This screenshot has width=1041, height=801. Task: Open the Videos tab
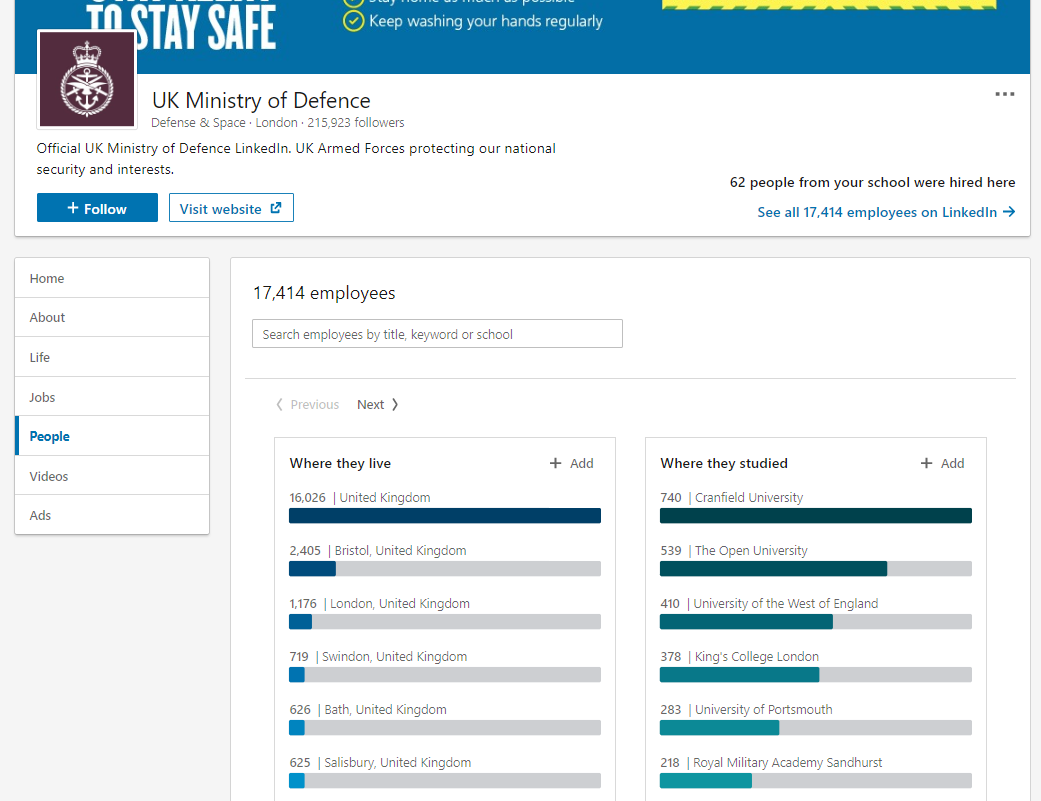pyautogui.click(x=112, y=476)
